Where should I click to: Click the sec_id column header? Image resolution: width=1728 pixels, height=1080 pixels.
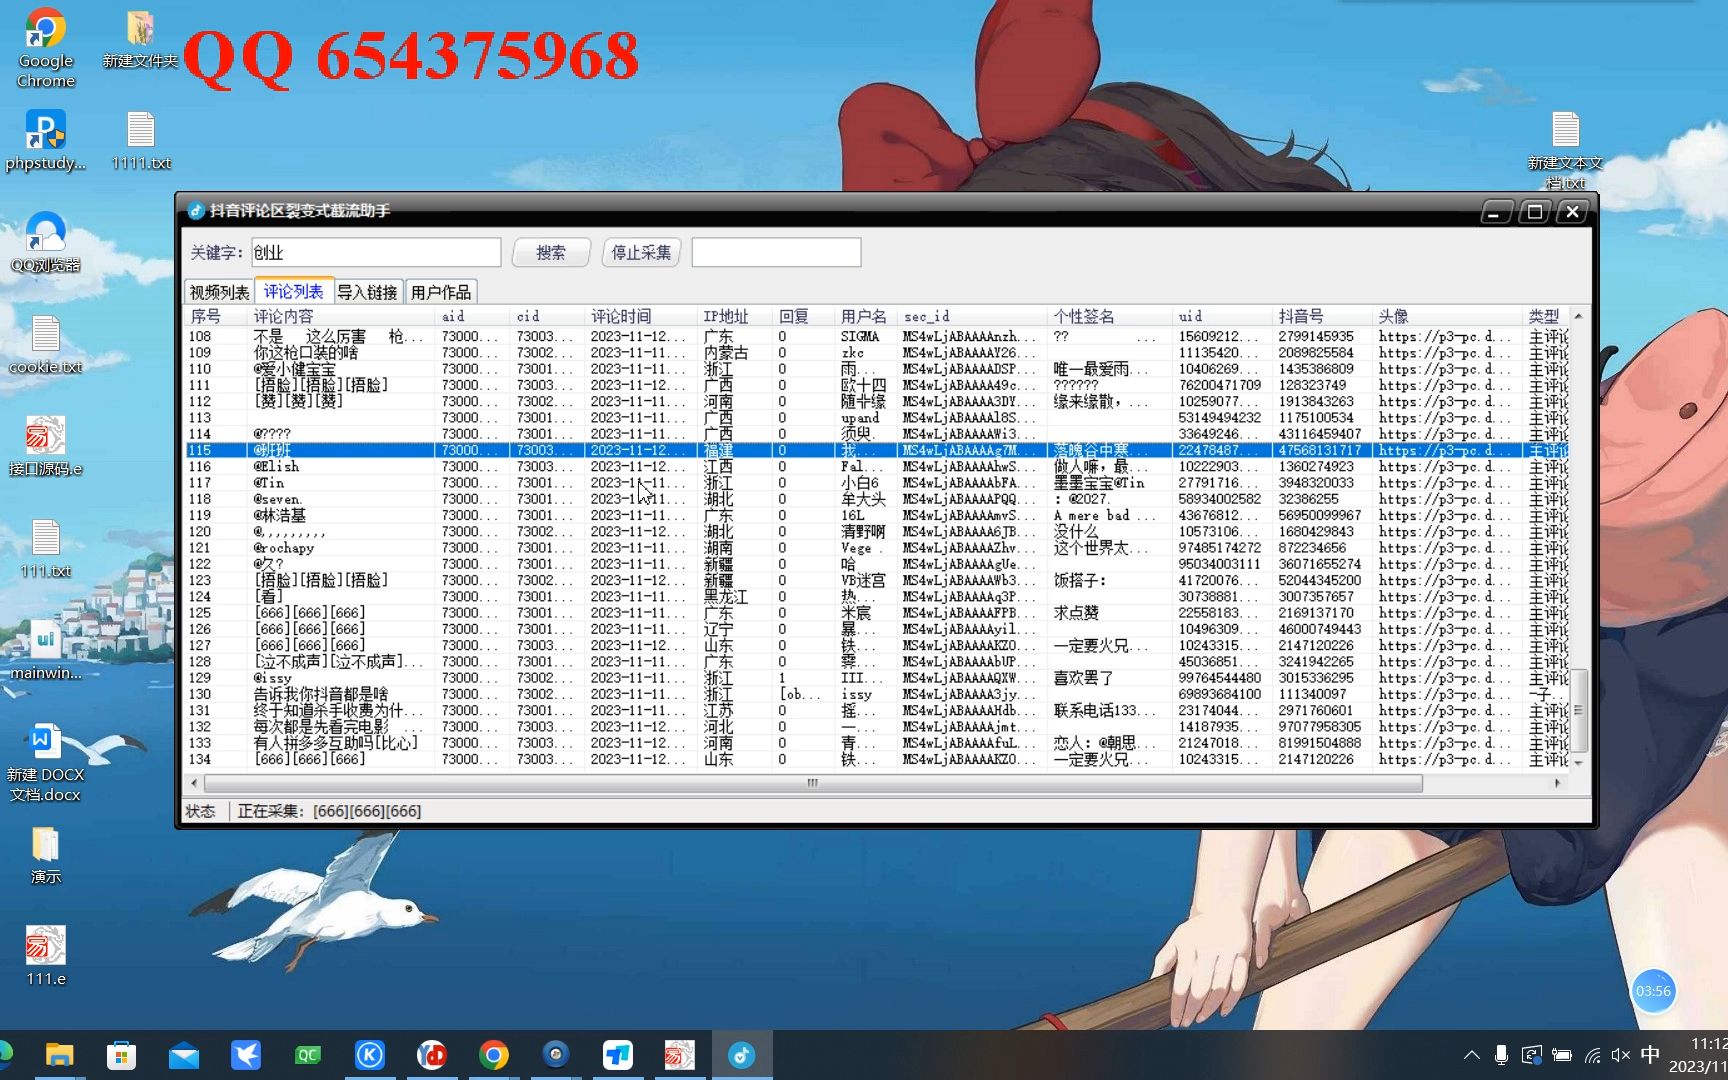click(x=972, y=316)
